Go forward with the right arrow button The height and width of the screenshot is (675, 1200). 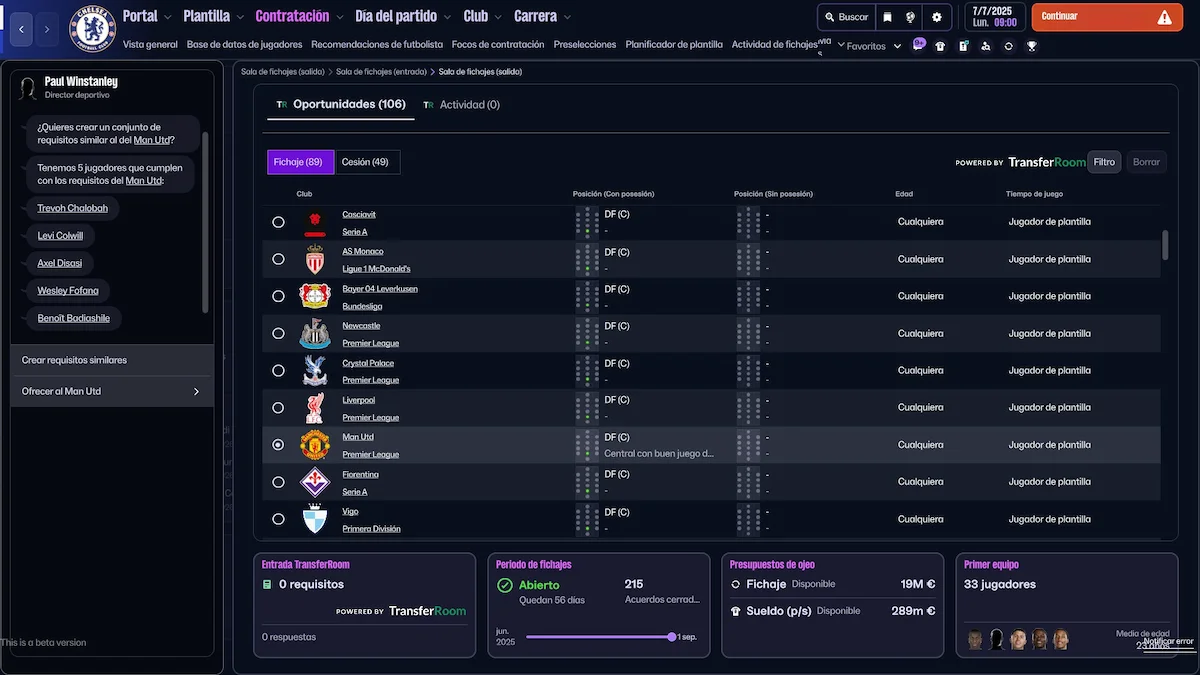click(x=47, y=29)
